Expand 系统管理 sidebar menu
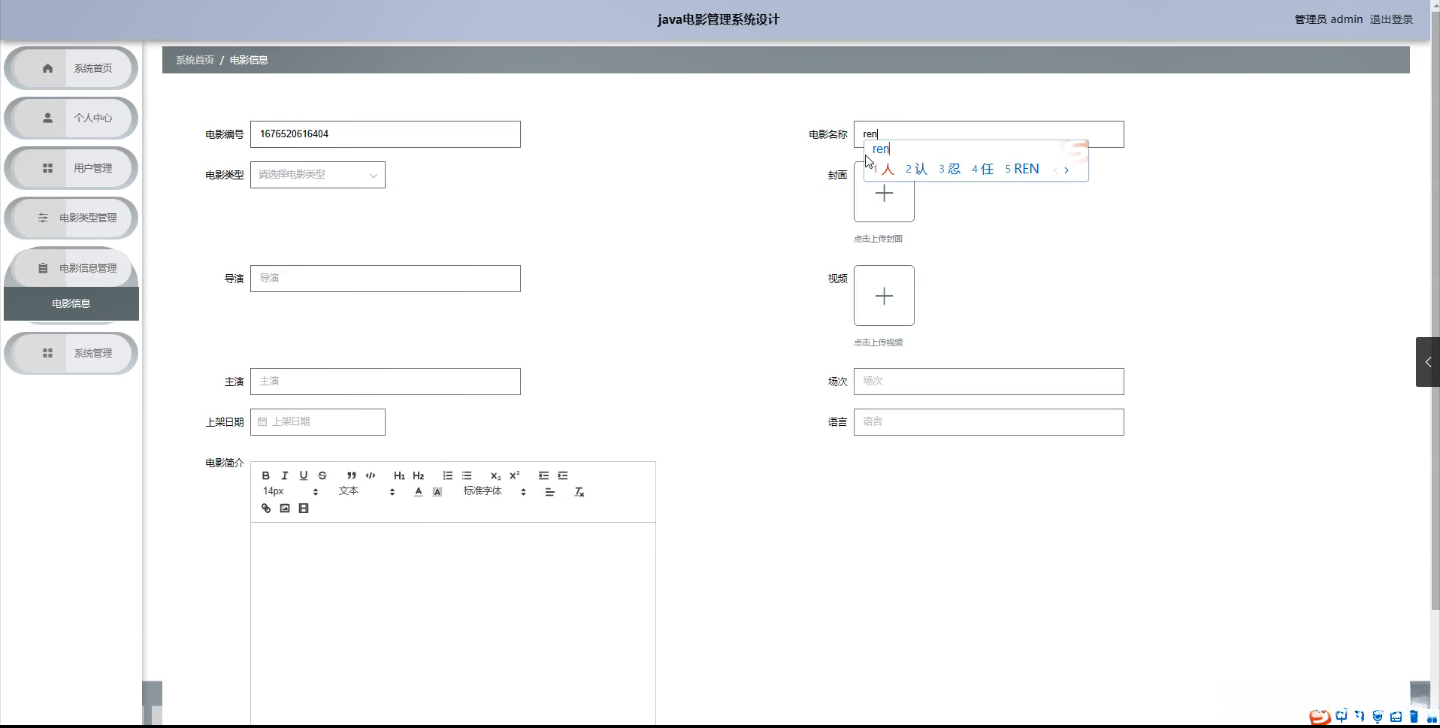Viewport: 1440px width, 728px height. coord(71,353)
